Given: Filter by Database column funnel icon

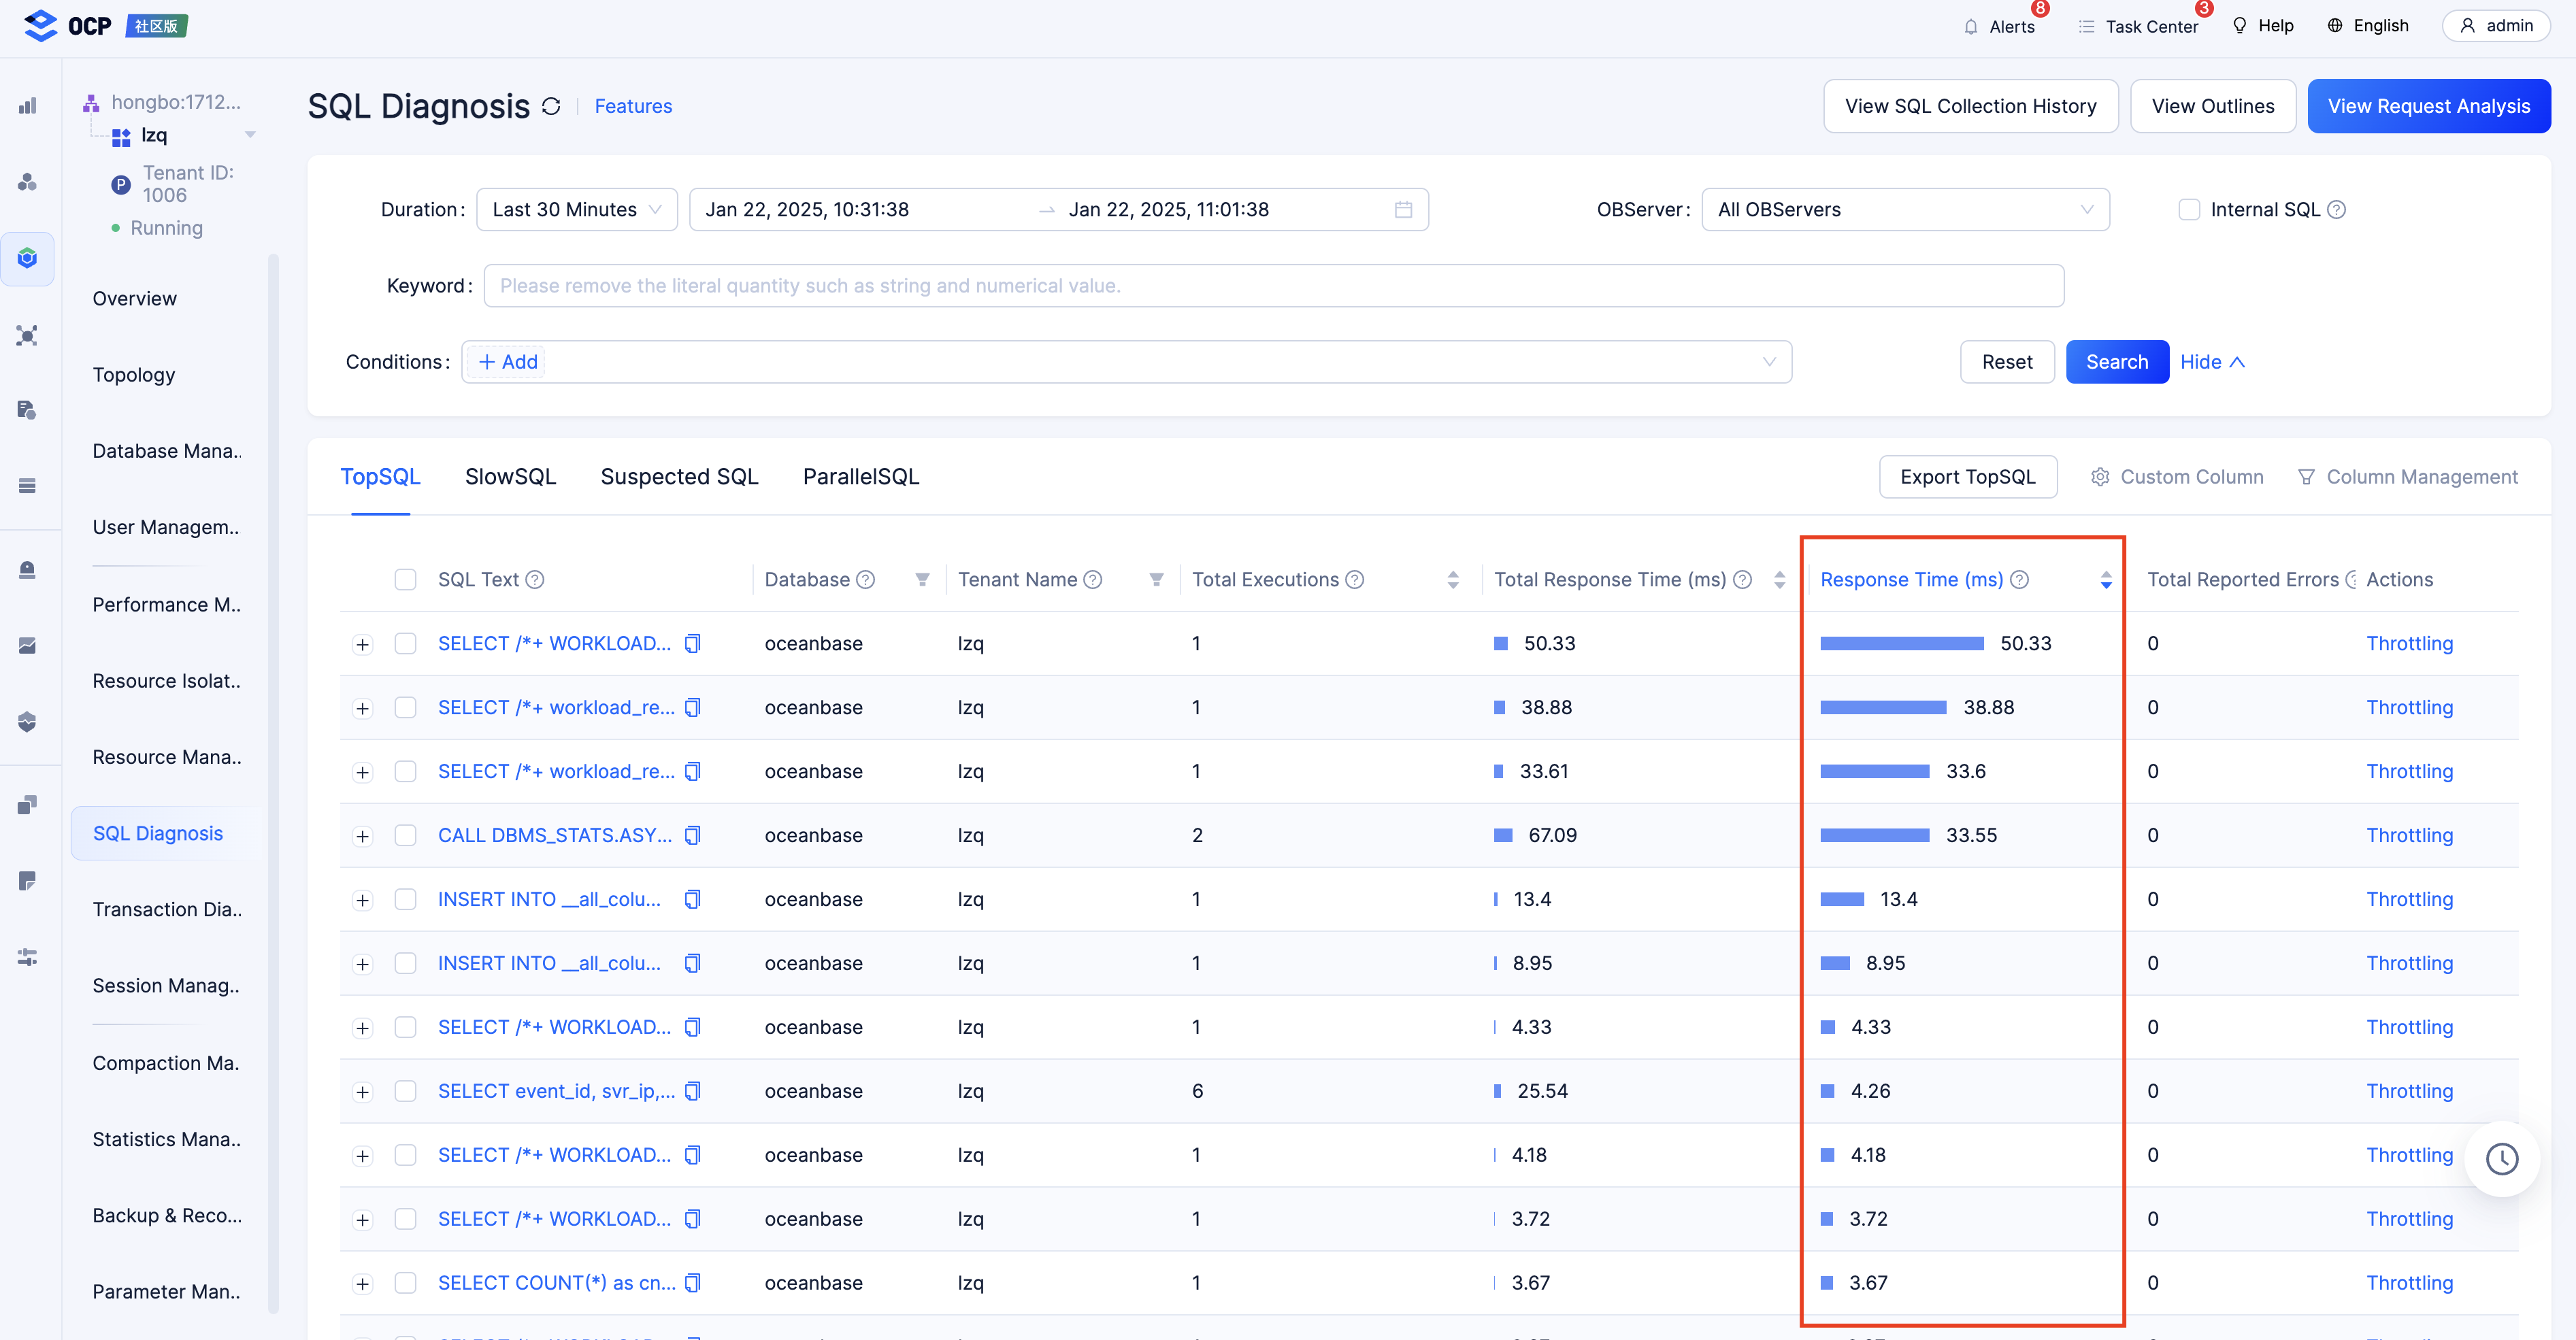Looking at the screenshot, I should 922,580.
